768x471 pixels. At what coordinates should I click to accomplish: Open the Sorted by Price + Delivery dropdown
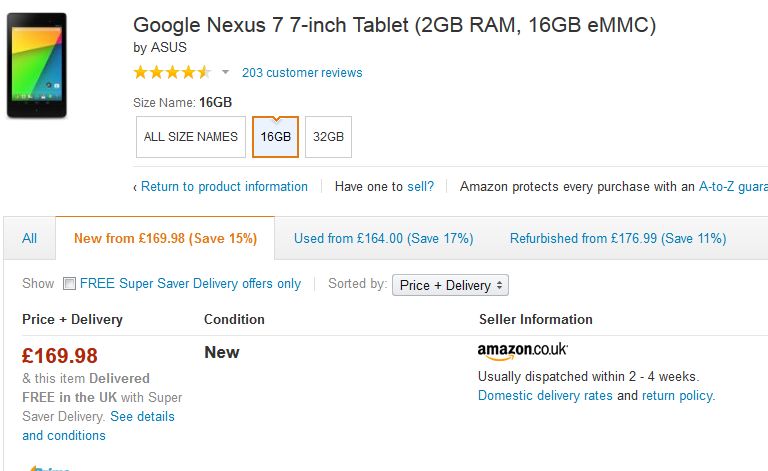450,285
